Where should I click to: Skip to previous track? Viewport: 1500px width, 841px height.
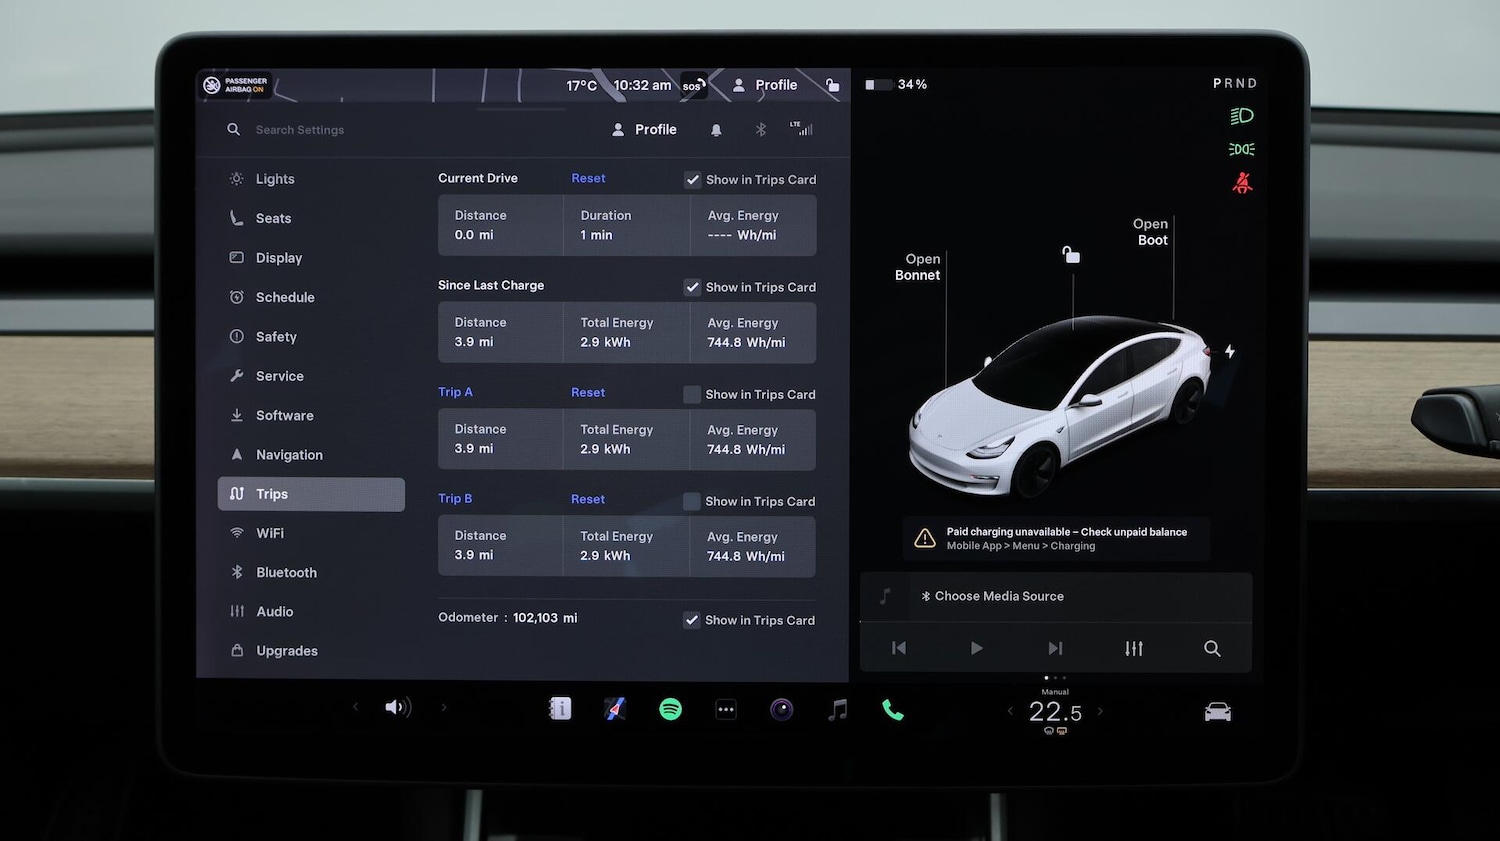click(x=899, y=648)
